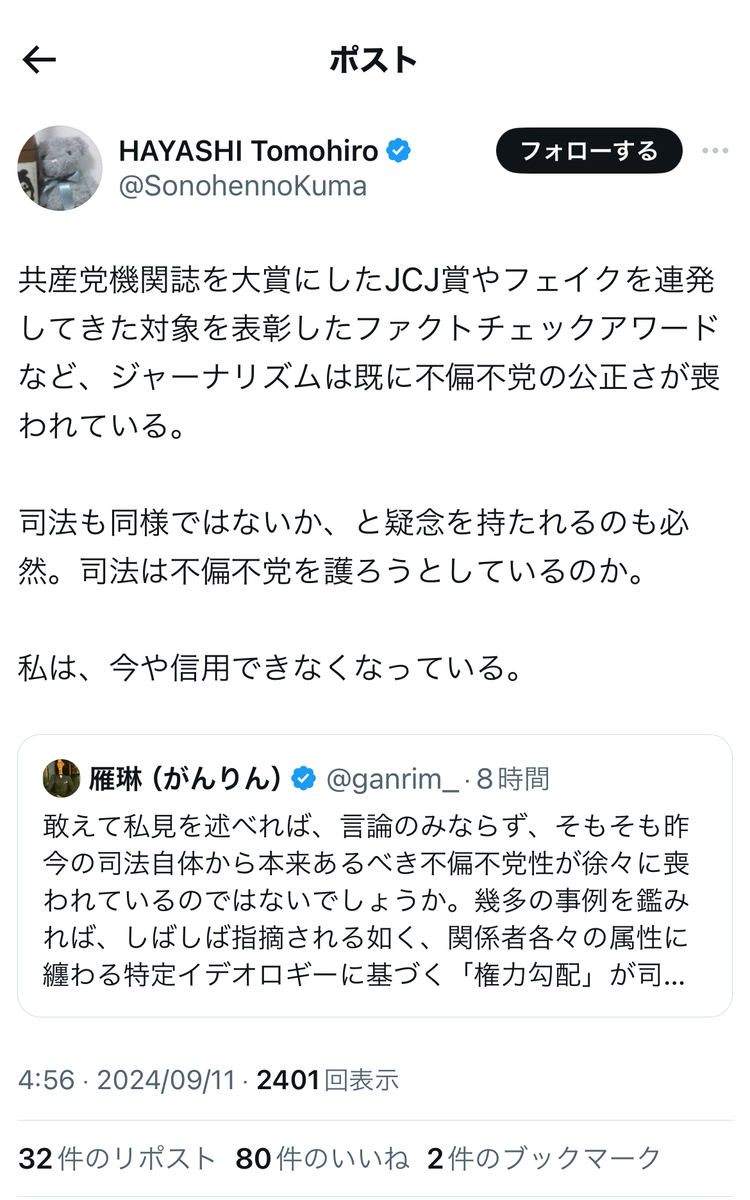Tap the 4:56 2024/09/11 timestamp

(x=126, y=1079)
